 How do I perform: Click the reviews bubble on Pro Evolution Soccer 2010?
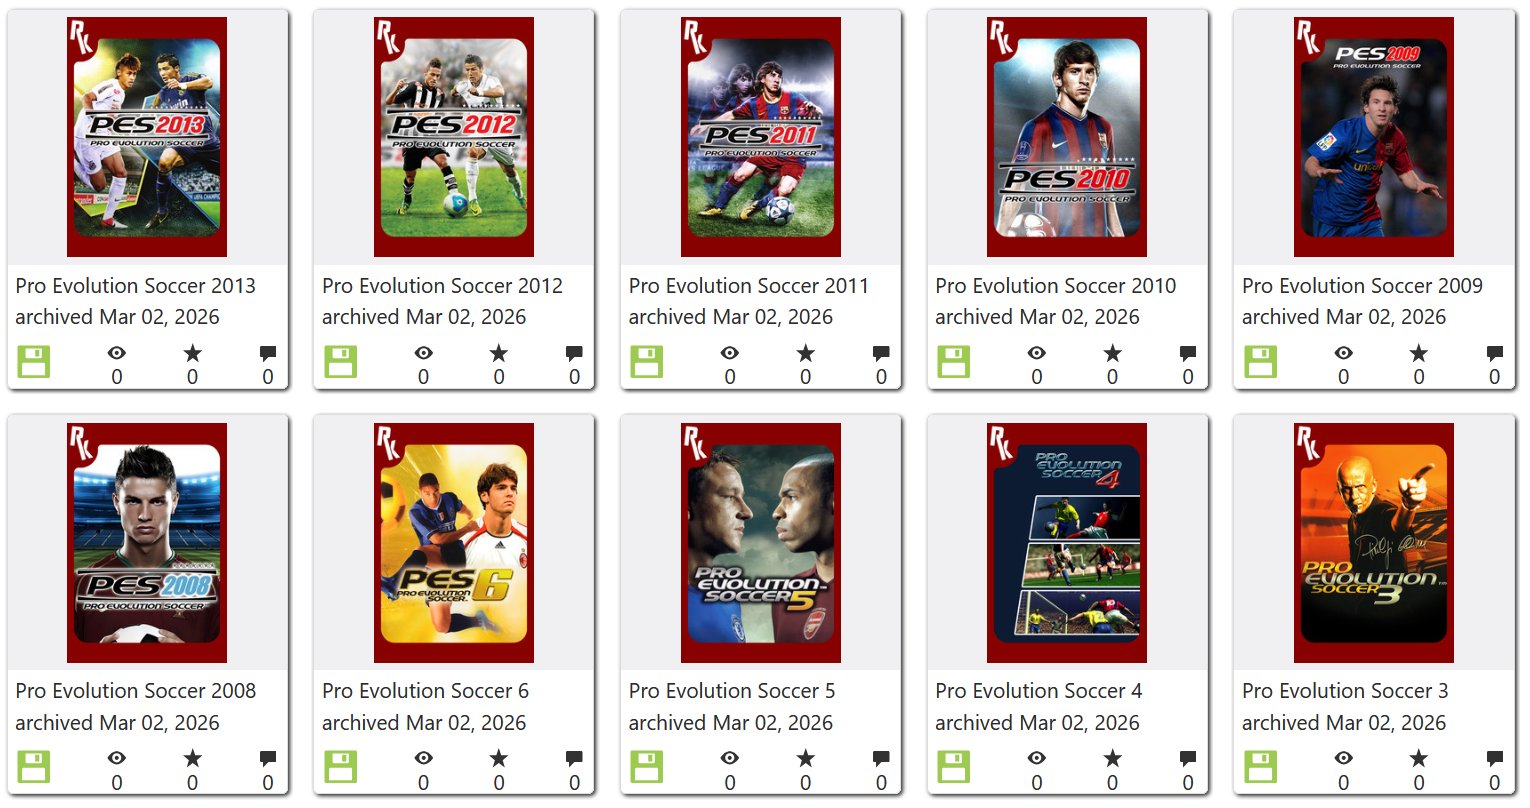coord(1188,353)
